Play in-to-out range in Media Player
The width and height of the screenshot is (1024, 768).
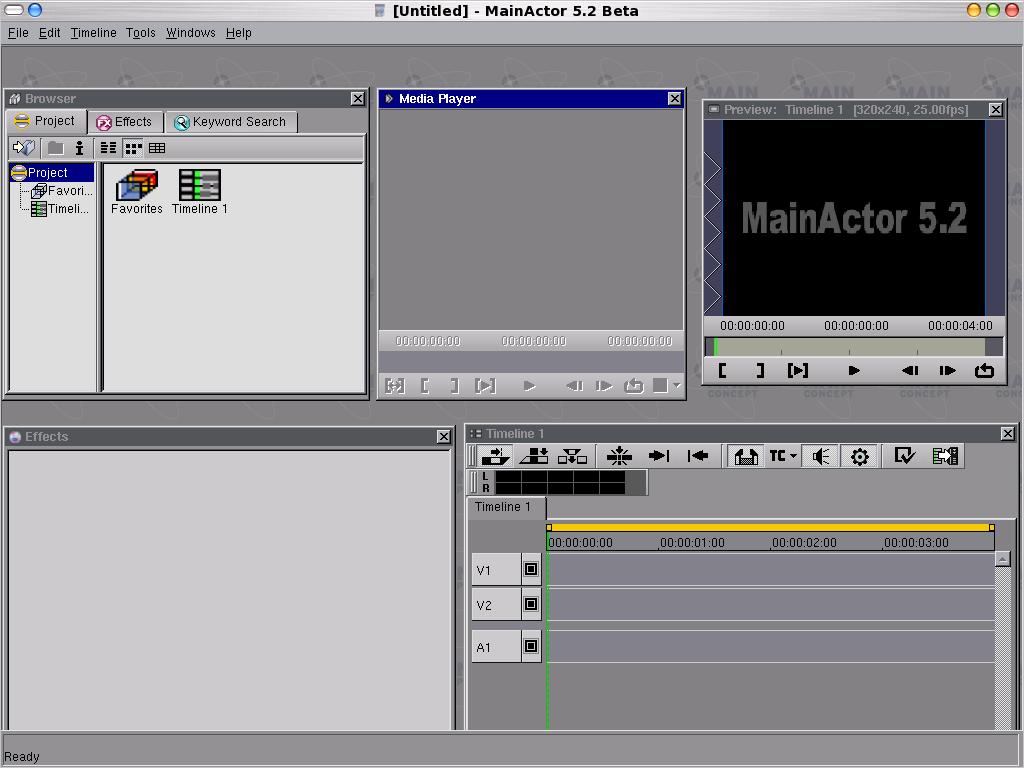[485, 386]
